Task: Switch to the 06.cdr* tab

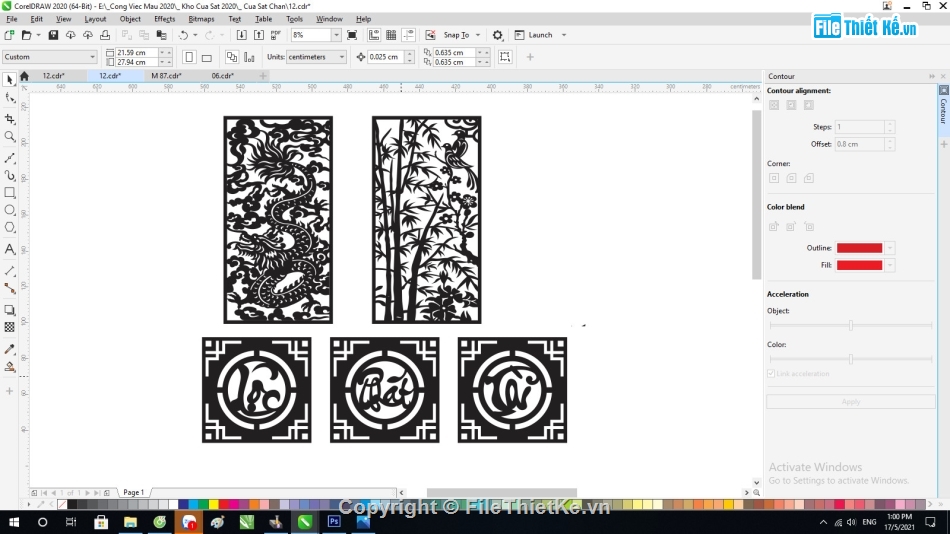Action: pos(223,76)
